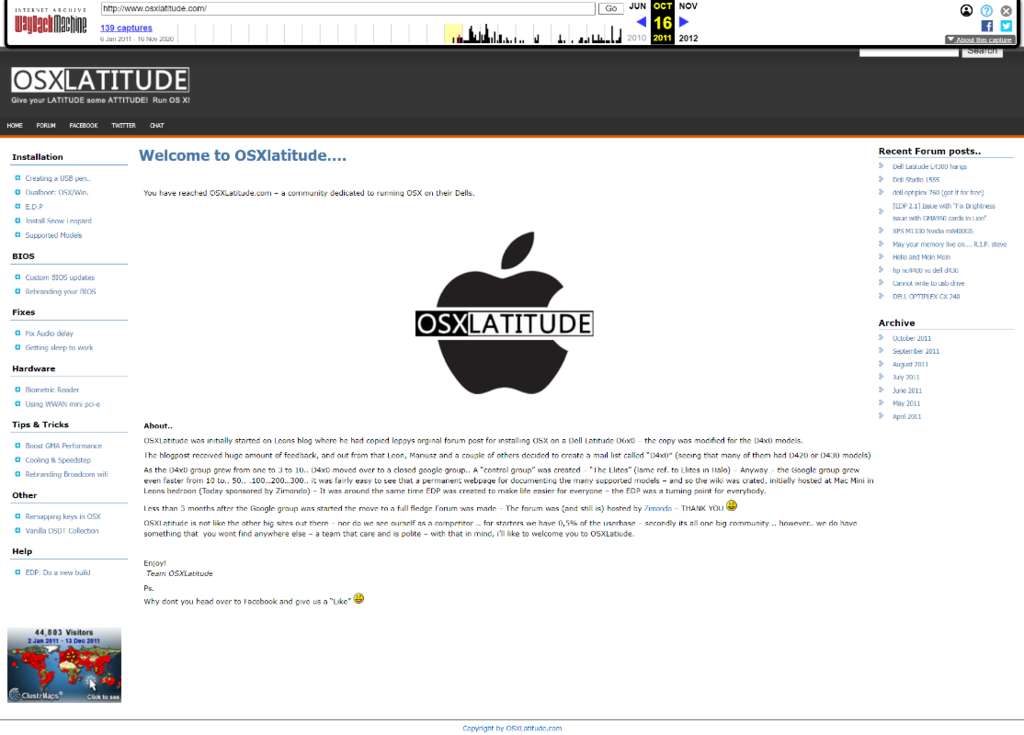Click the Wayback URL input field

point(347,8)
